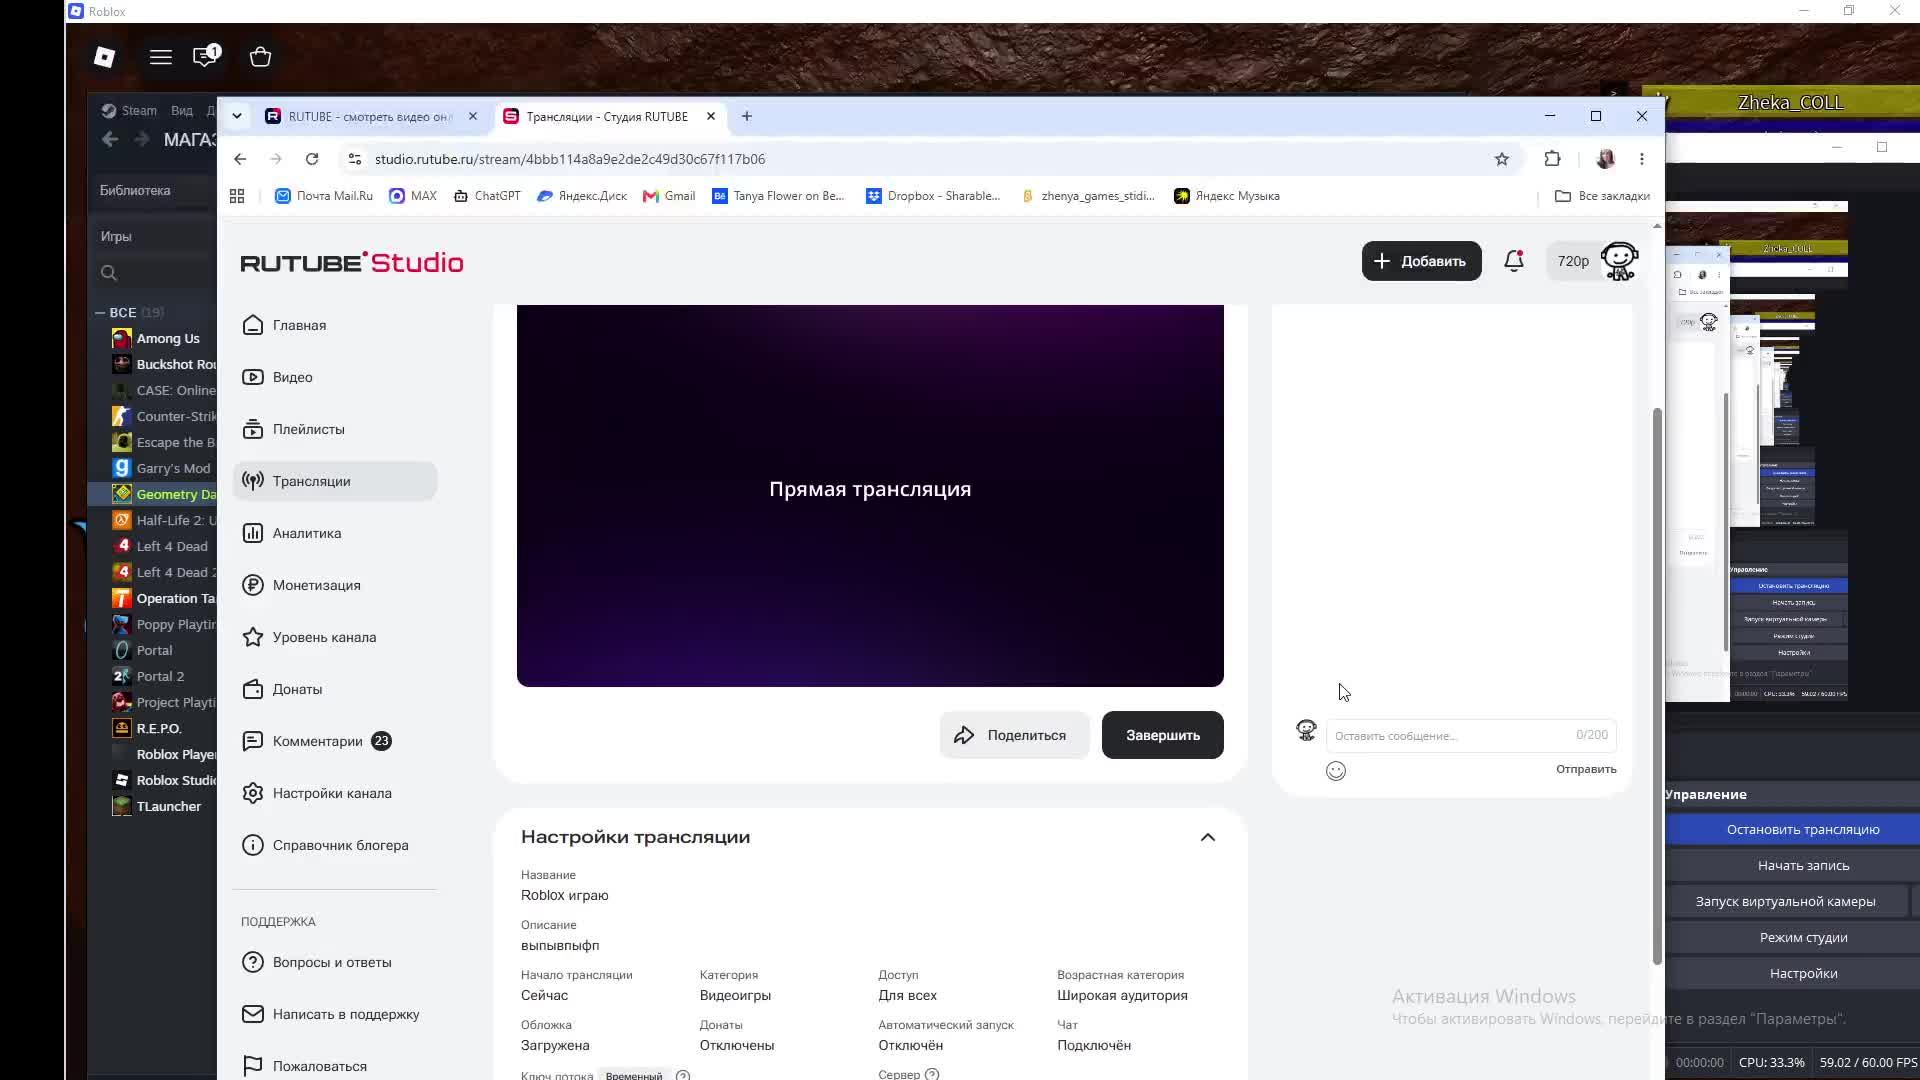Click Отправить in chat
The width and height of the screenshot is (1920, 1080).
(x=1586, y=769)
